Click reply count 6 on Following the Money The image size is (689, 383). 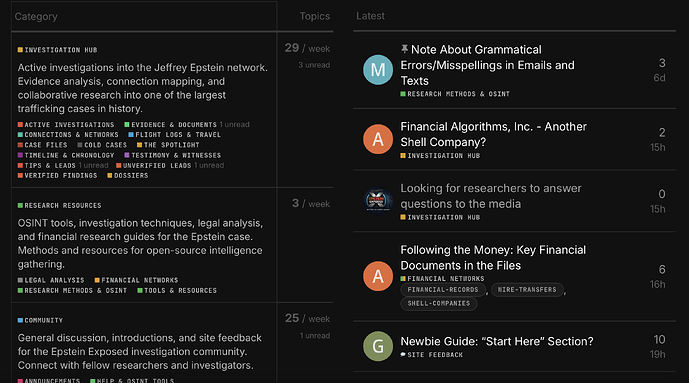(x=662, y=269)
